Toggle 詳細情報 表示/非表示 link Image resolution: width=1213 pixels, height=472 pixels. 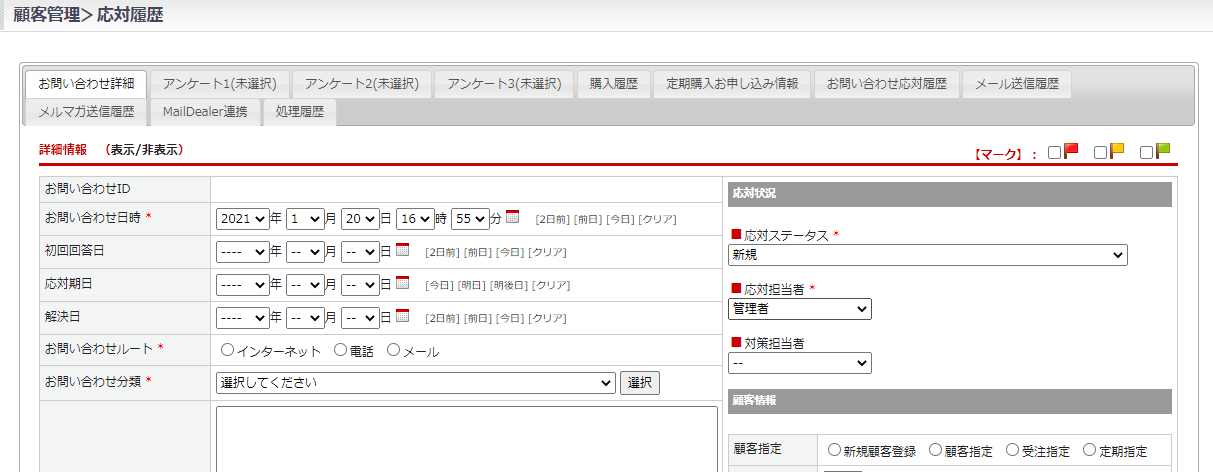click(x=146, y=150)
